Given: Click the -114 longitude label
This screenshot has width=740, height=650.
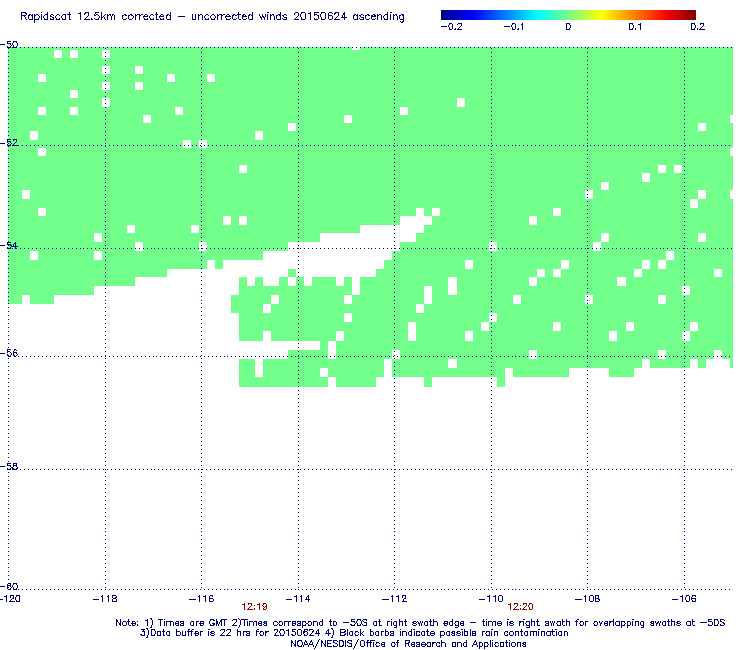Looking at the screenshot, I should tap(298, 599).
